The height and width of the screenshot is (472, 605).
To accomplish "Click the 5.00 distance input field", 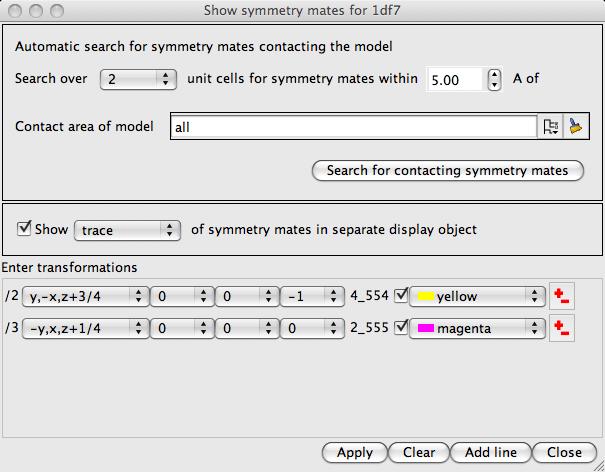I will 455,80.
